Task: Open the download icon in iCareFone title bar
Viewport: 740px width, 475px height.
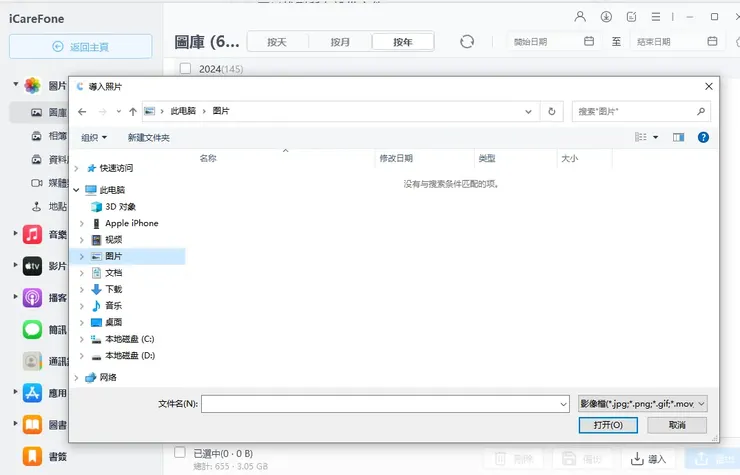Action: click(606, 17)
